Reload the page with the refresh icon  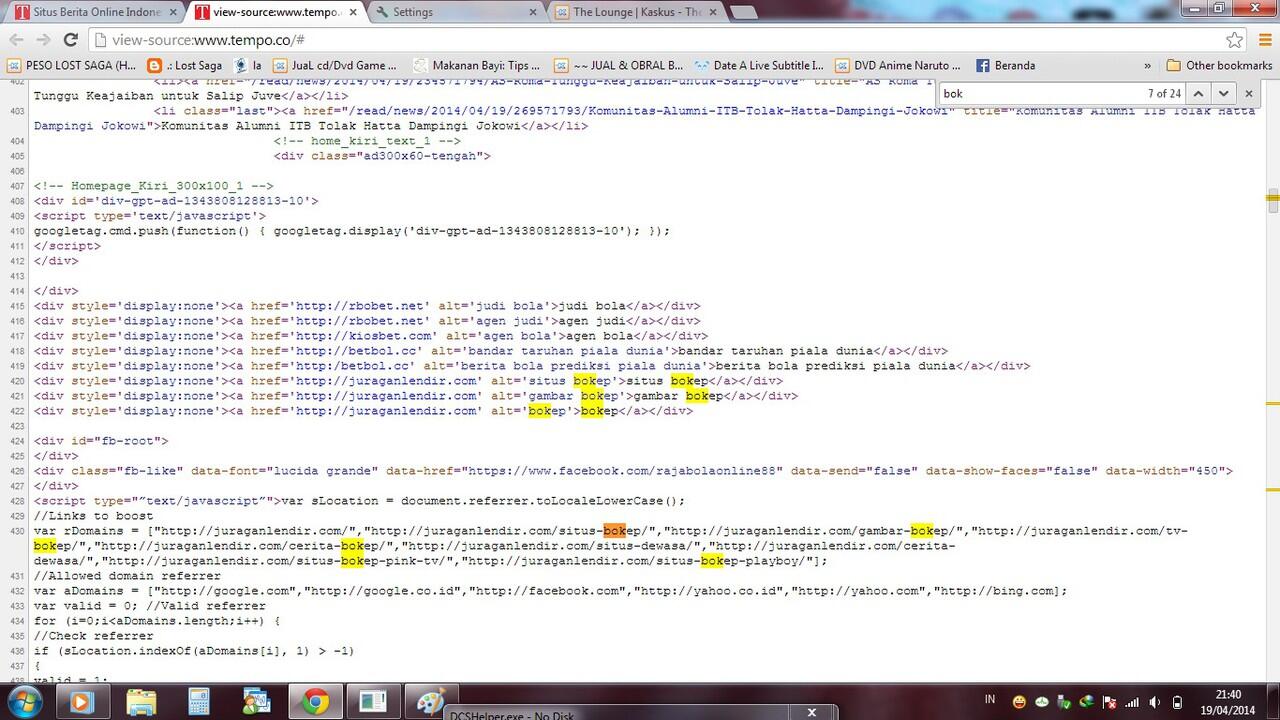point(70,40)
